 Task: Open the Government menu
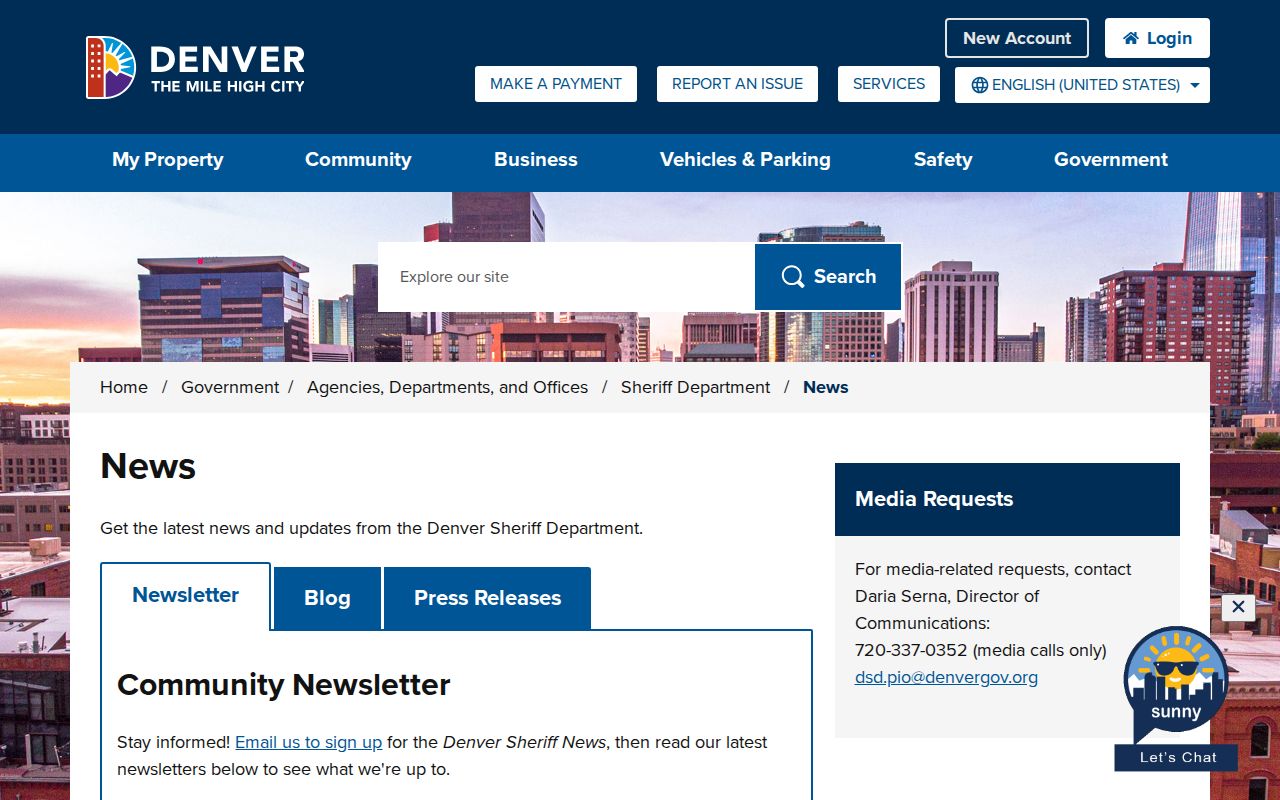(x=1111, y=160)
